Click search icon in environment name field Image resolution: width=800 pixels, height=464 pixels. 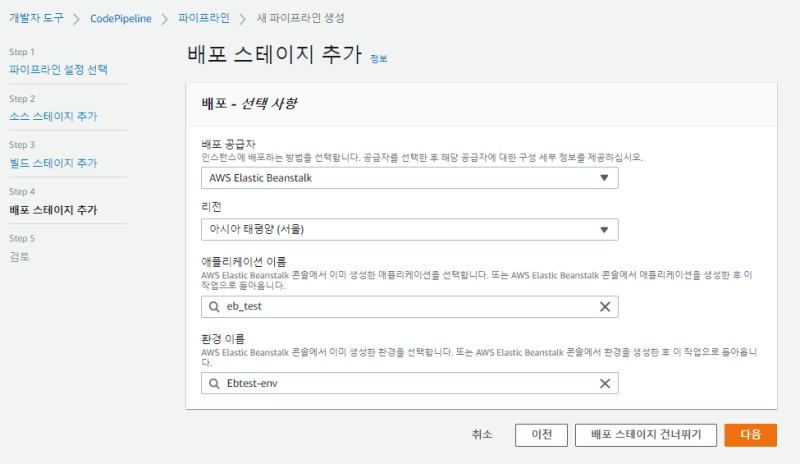pyautogui.click(x=213, y=384)
